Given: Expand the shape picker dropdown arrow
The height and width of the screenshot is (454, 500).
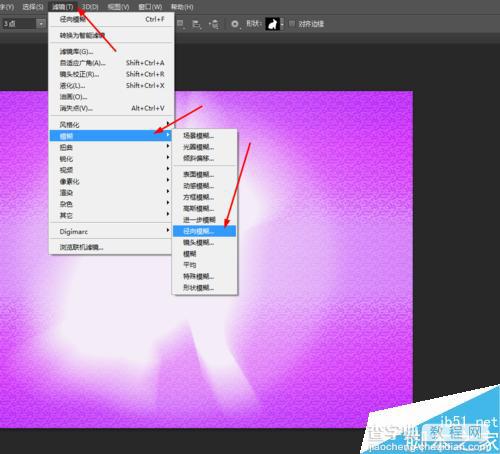Looking at the screenshot, I should 282,24.
